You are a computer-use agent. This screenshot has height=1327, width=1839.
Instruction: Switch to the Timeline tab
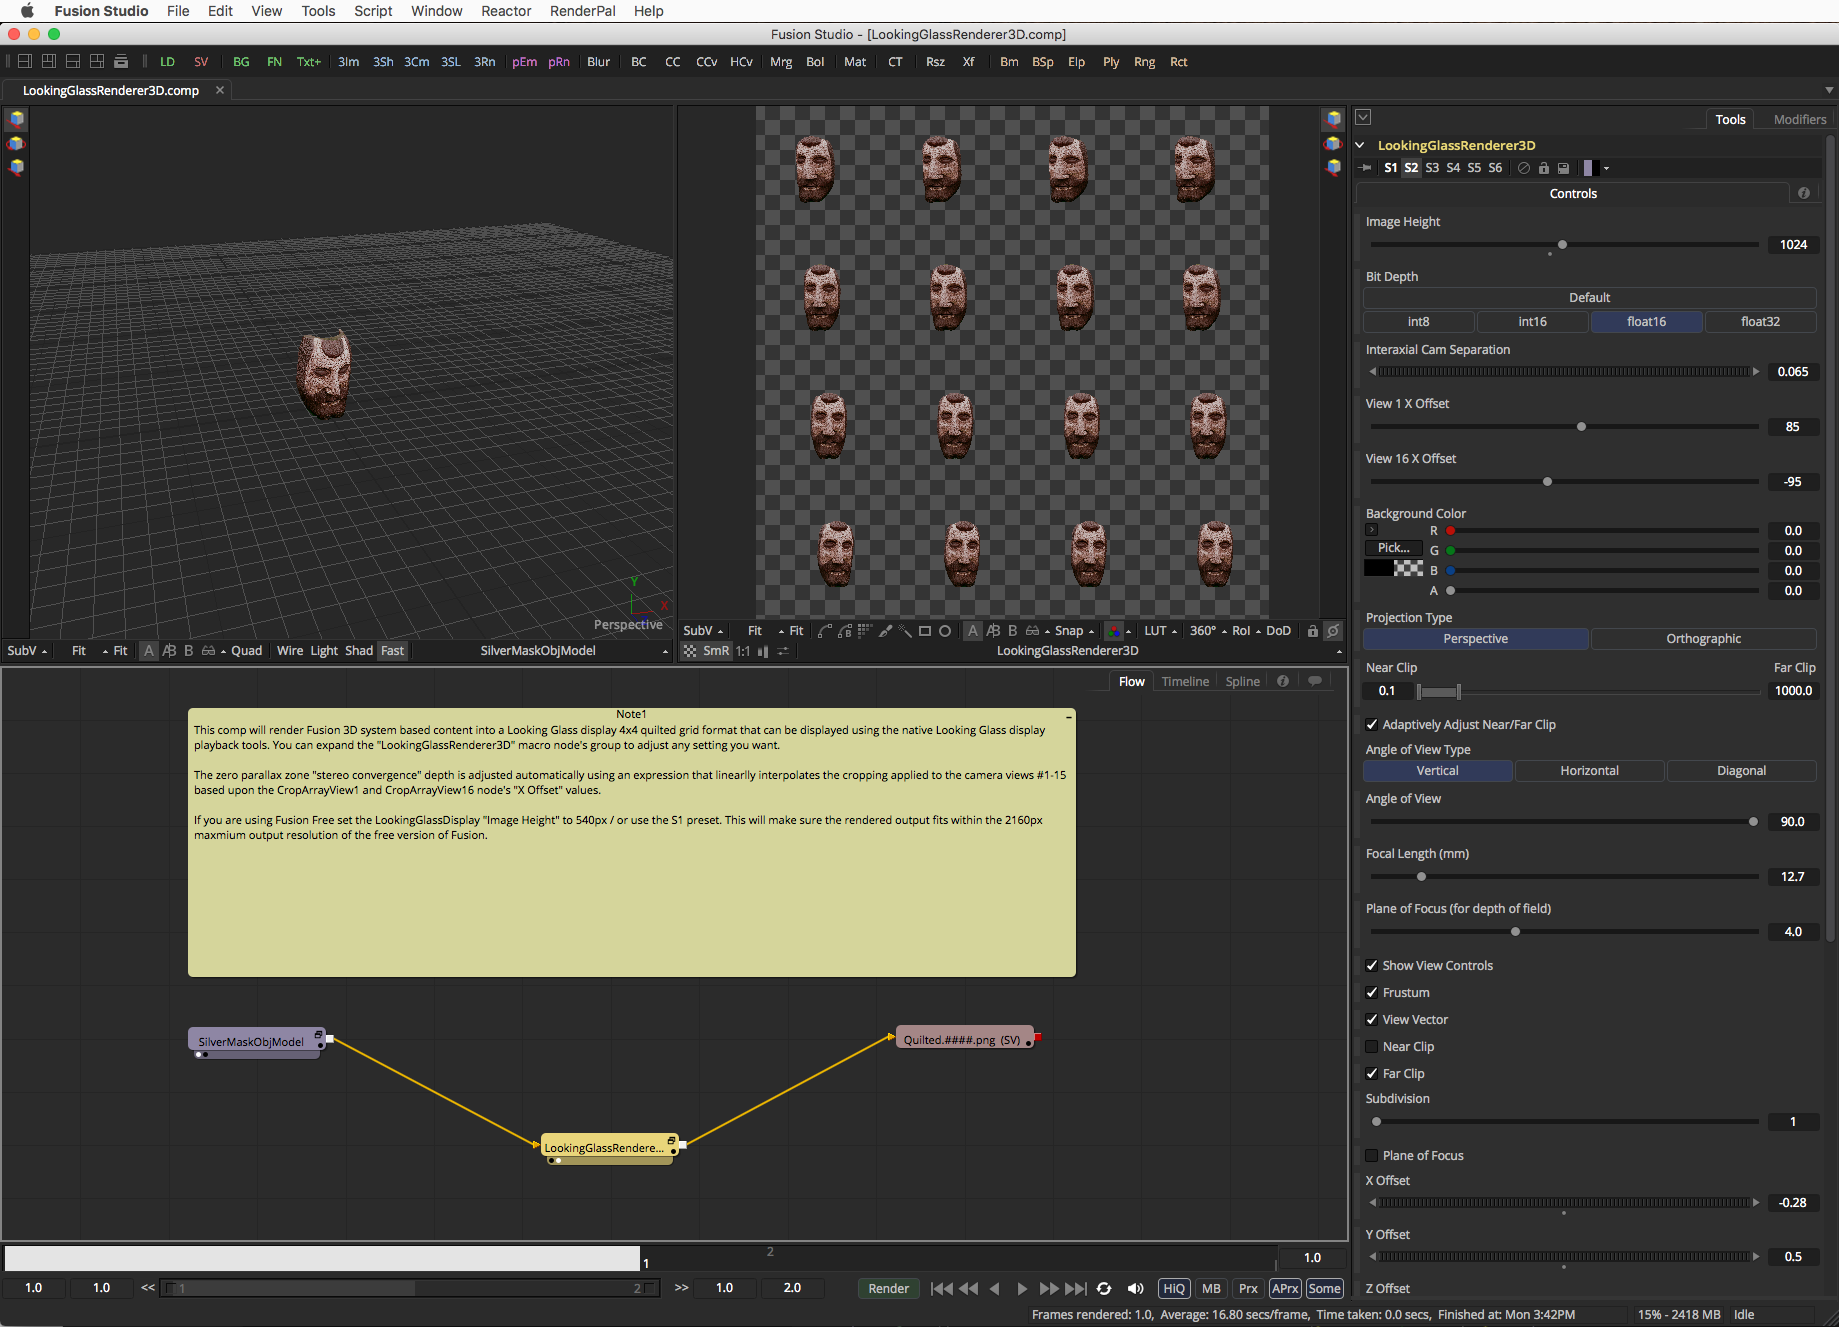(1185, 681)
